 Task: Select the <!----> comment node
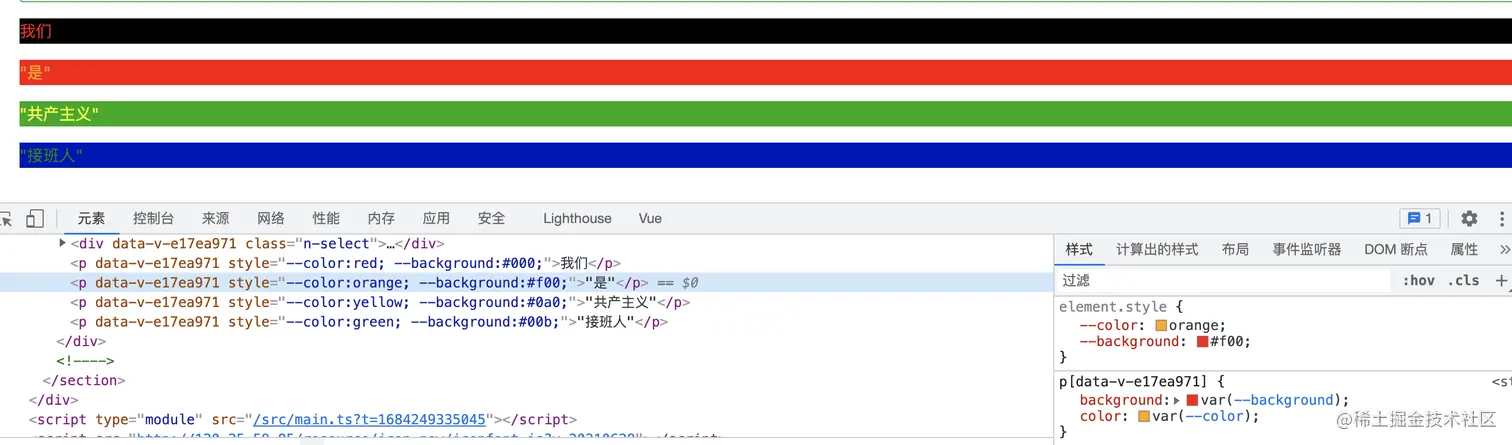click(x=85, y=361)
